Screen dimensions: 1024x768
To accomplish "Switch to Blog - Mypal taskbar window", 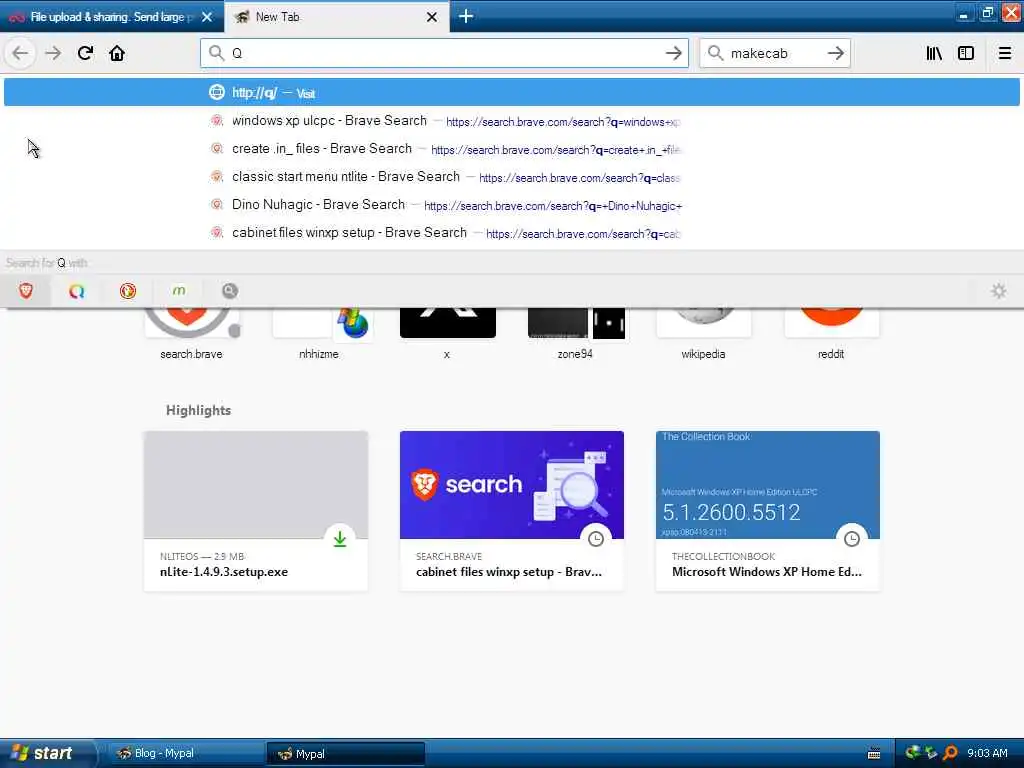I will click(x=184, y=753).
